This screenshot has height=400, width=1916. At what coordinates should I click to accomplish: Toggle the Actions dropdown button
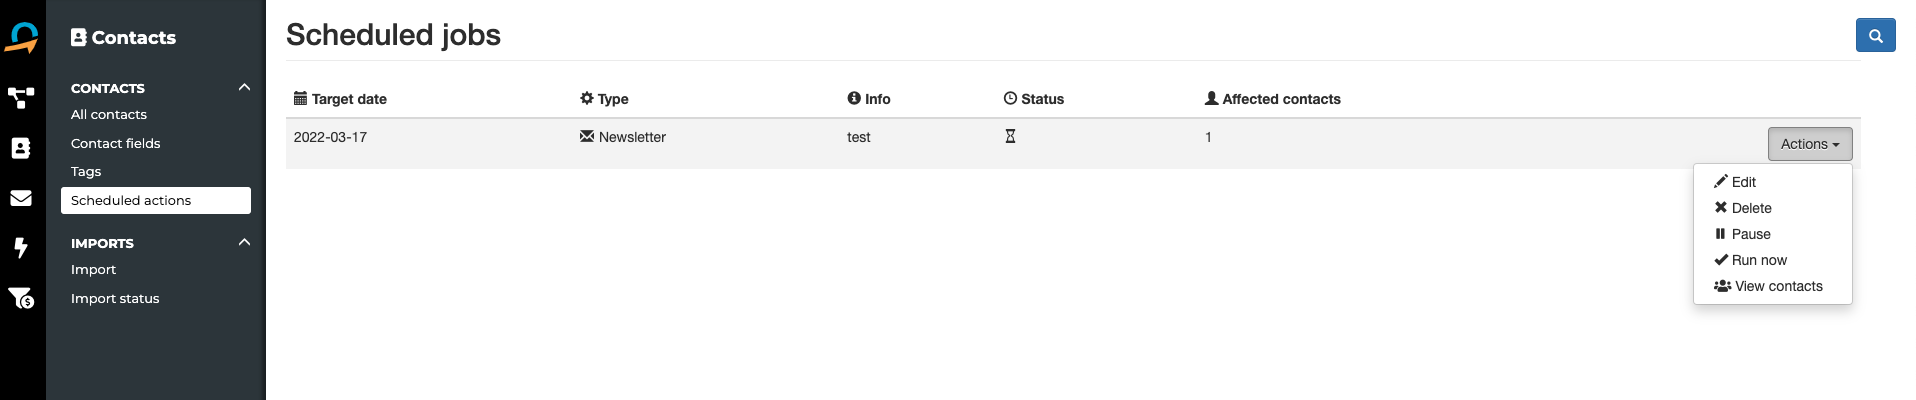point(1810,144)
